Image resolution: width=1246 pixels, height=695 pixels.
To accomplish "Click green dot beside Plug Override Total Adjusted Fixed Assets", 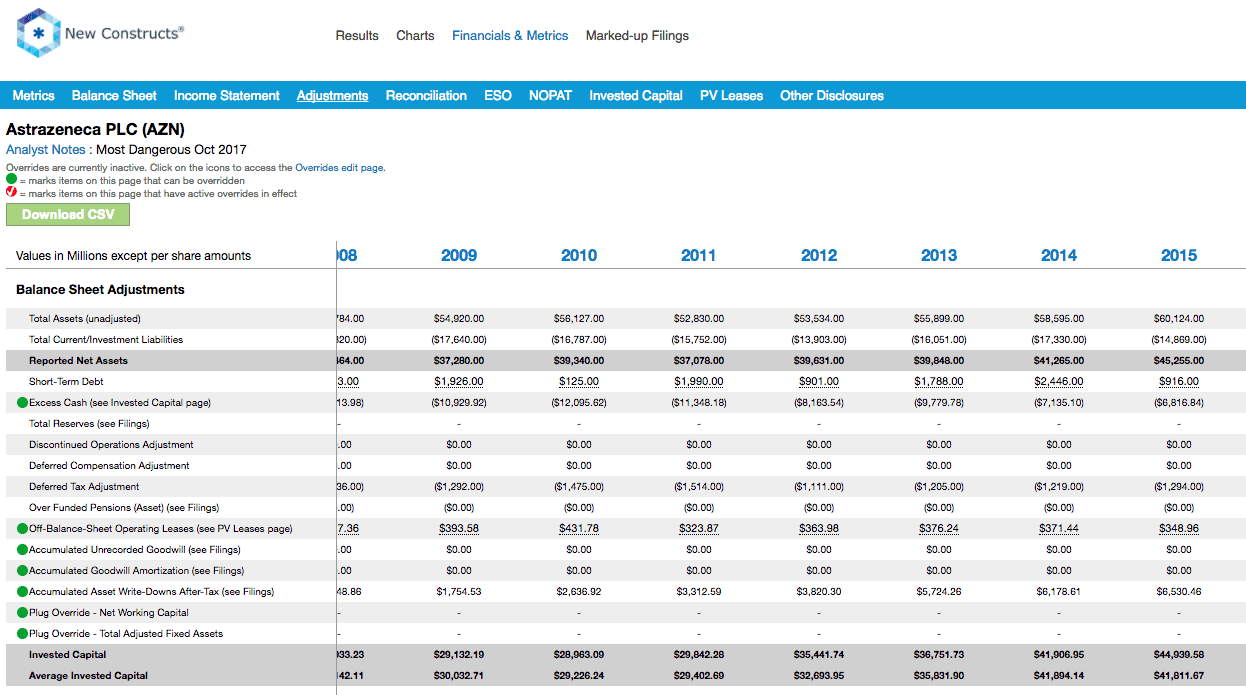I will 22,634.
